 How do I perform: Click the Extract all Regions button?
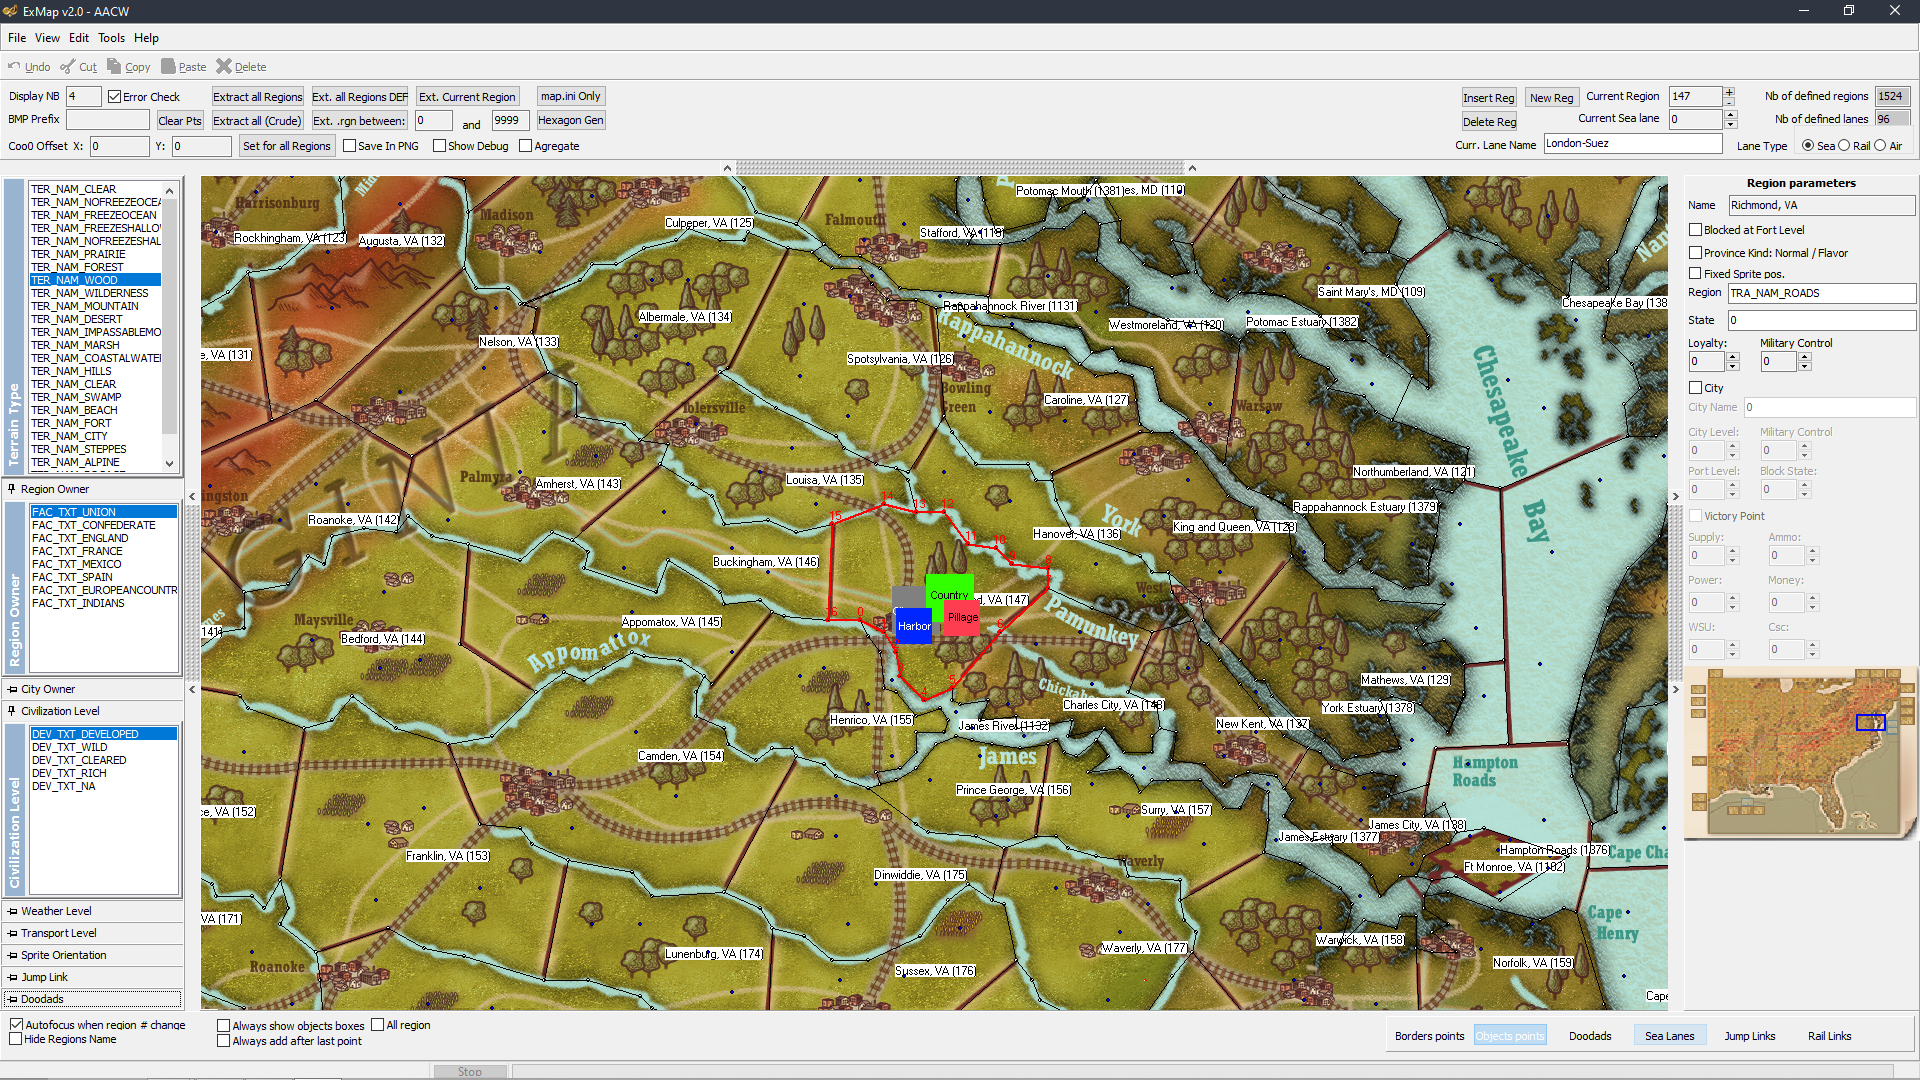click(257, 97)
